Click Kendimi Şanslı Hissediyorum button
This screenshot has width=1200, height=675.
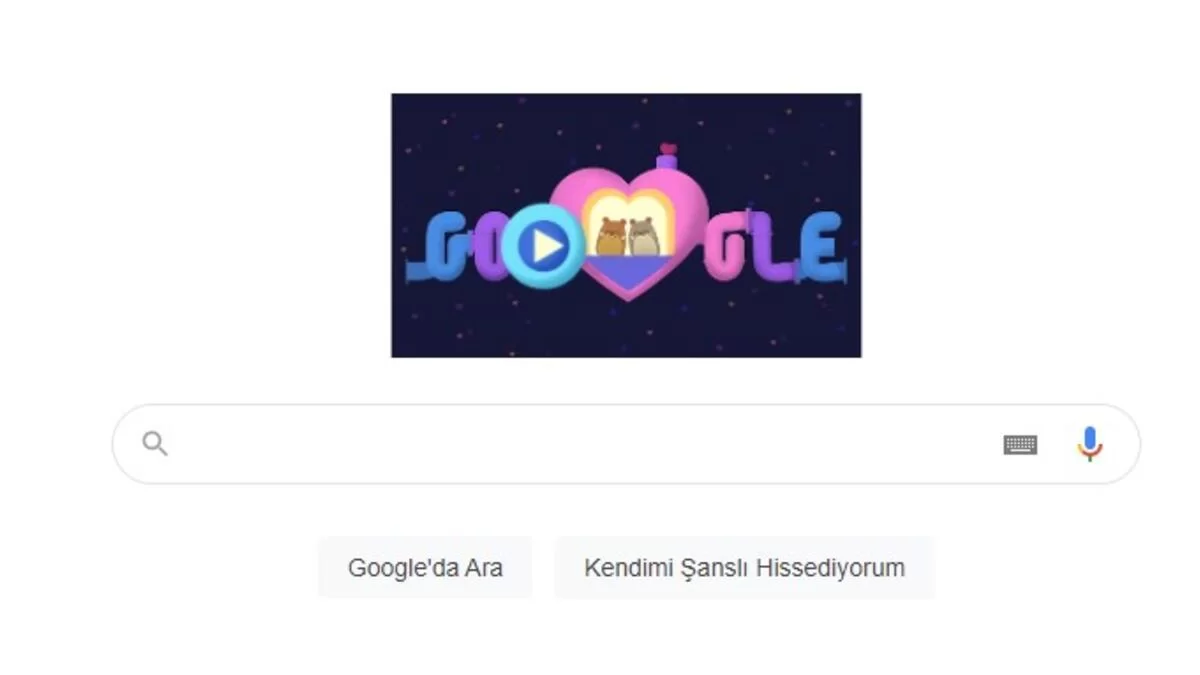point(744,567)
